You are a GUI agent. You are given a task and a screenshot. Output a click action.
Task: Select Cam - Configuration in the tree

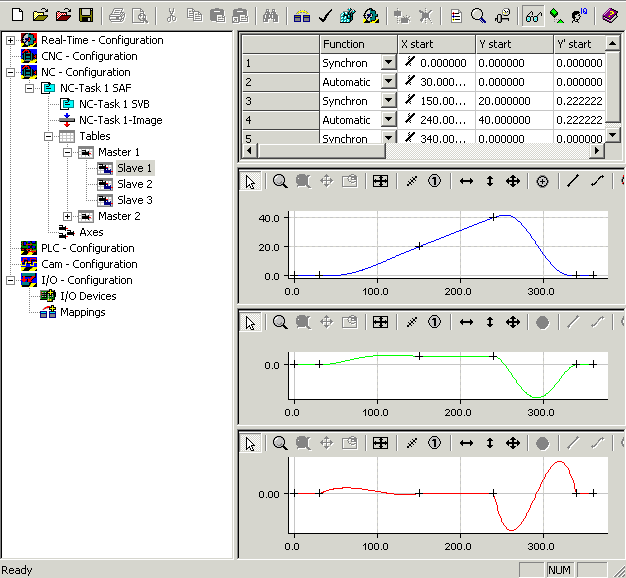pos(89,264)
